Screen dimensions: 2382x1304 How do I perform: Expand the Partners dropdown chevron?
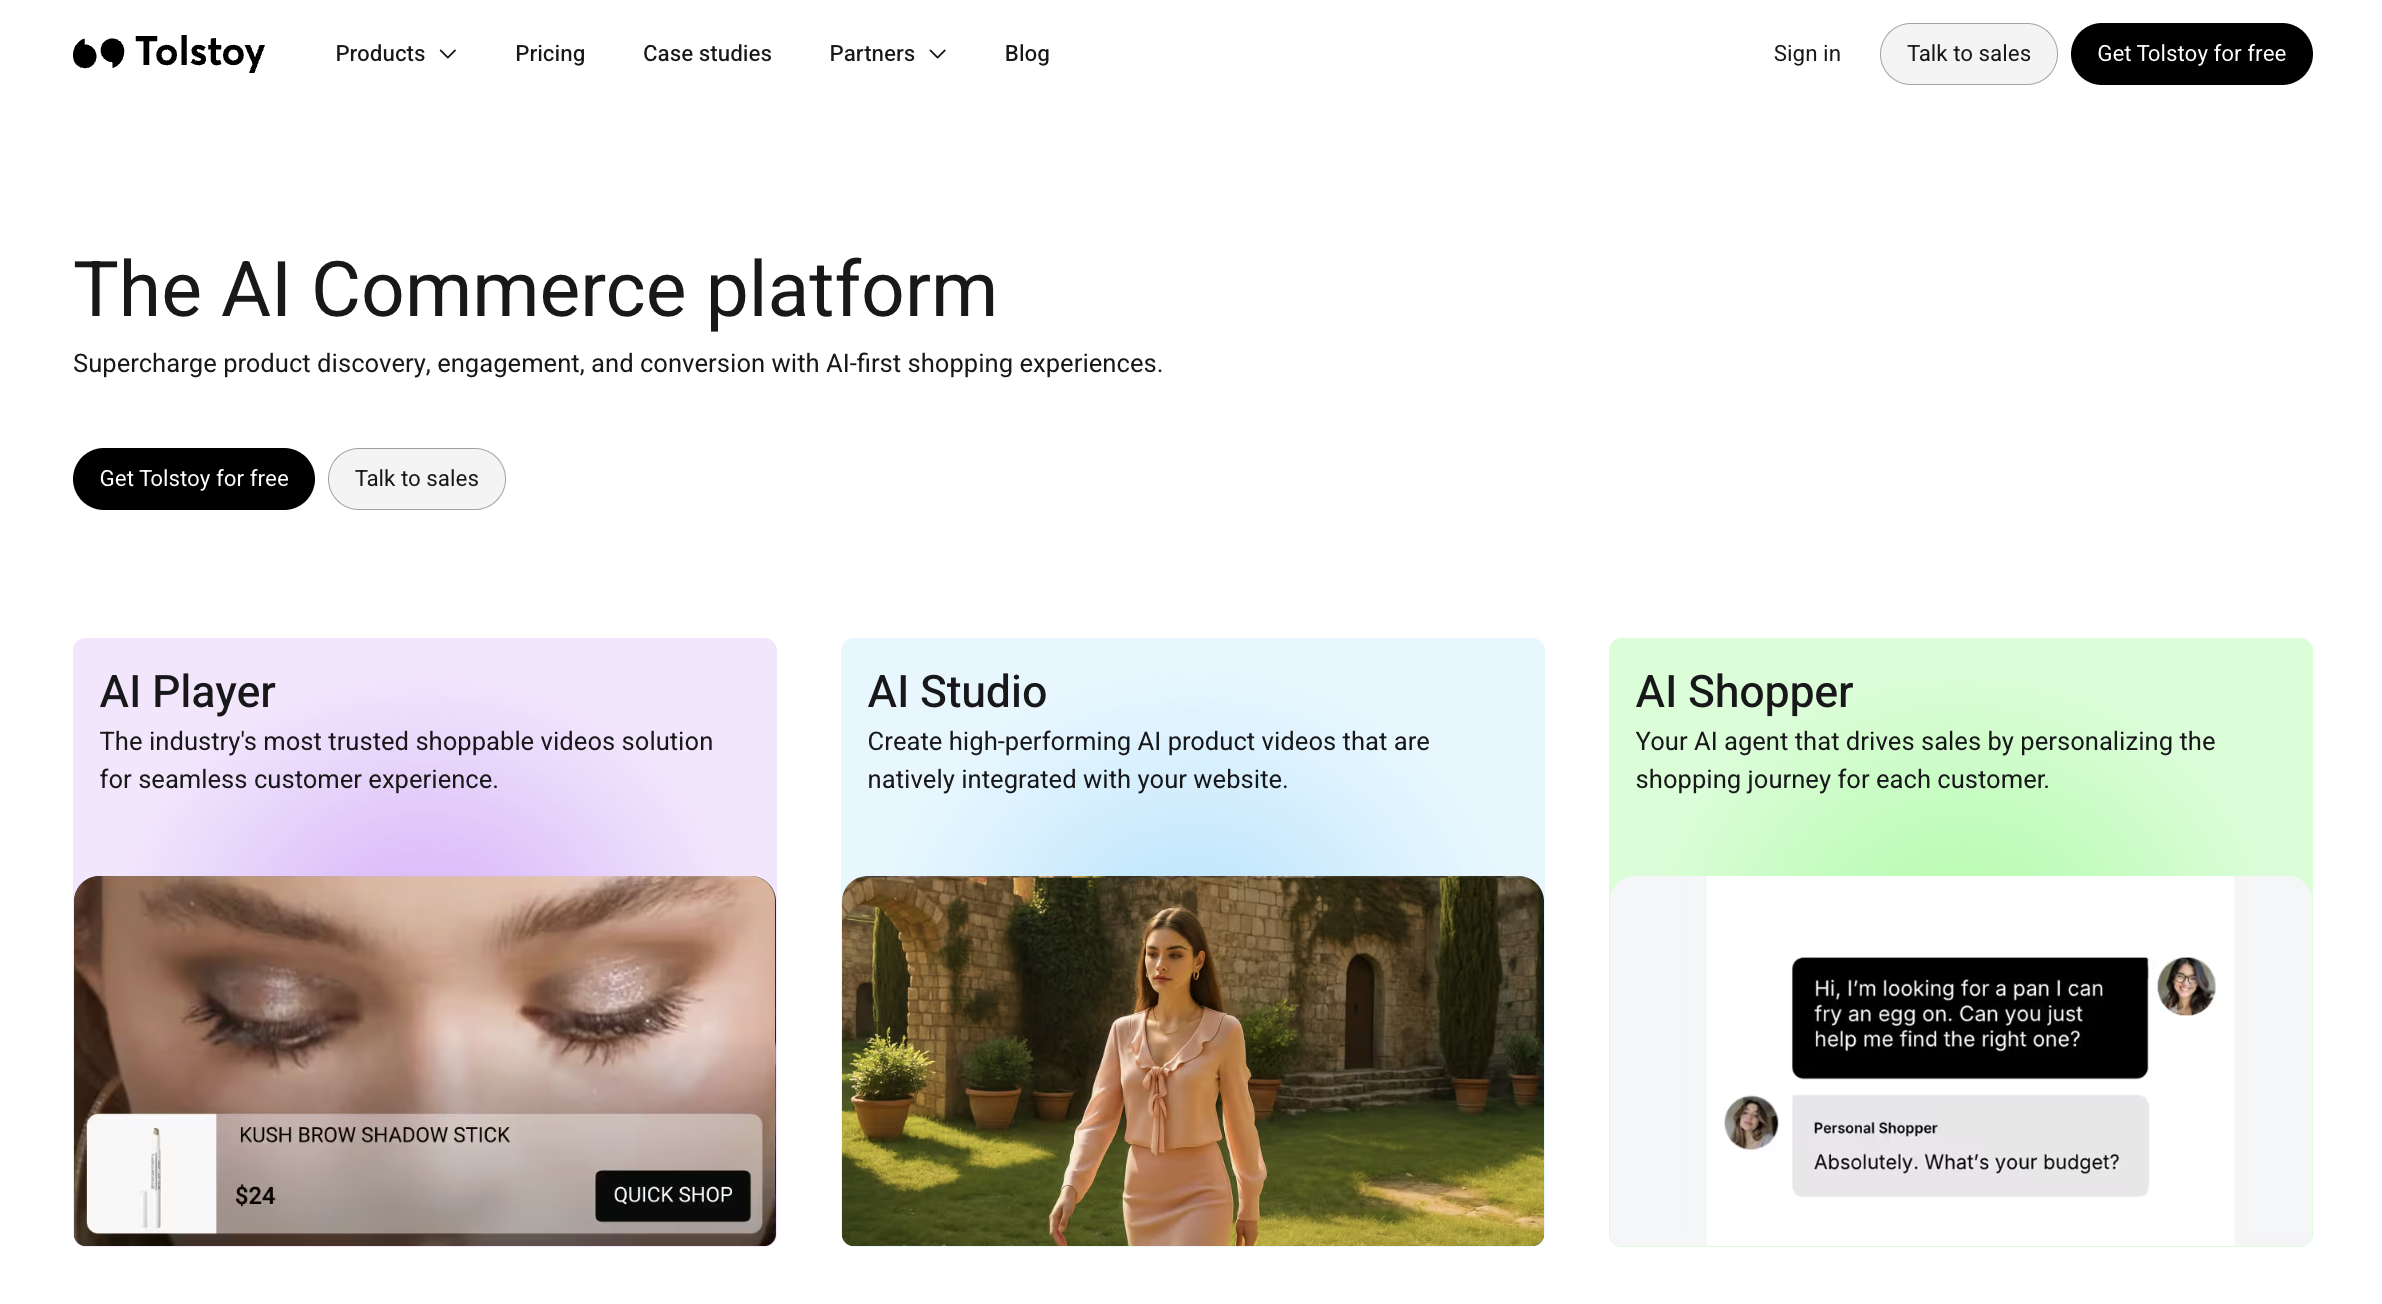pos(937,54)
